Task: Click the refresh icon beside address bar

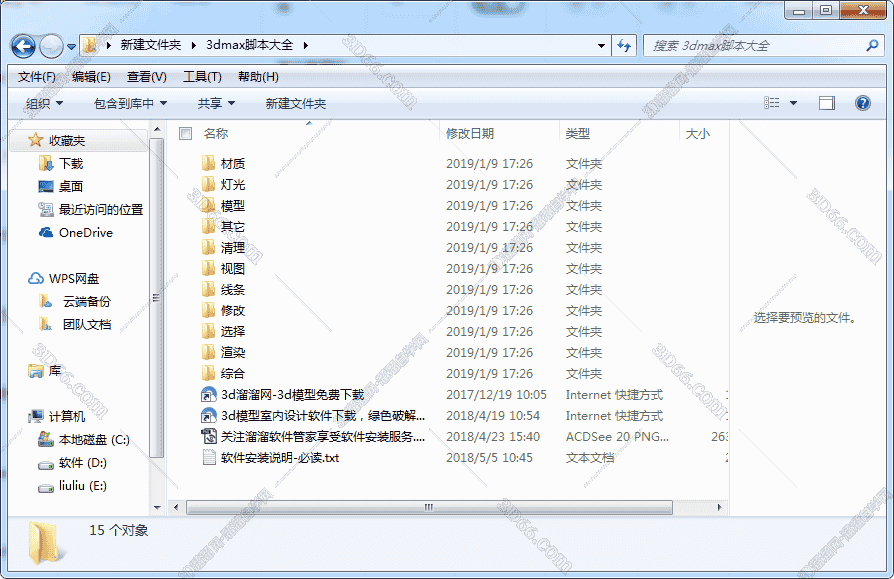Action: click(624, 46)
